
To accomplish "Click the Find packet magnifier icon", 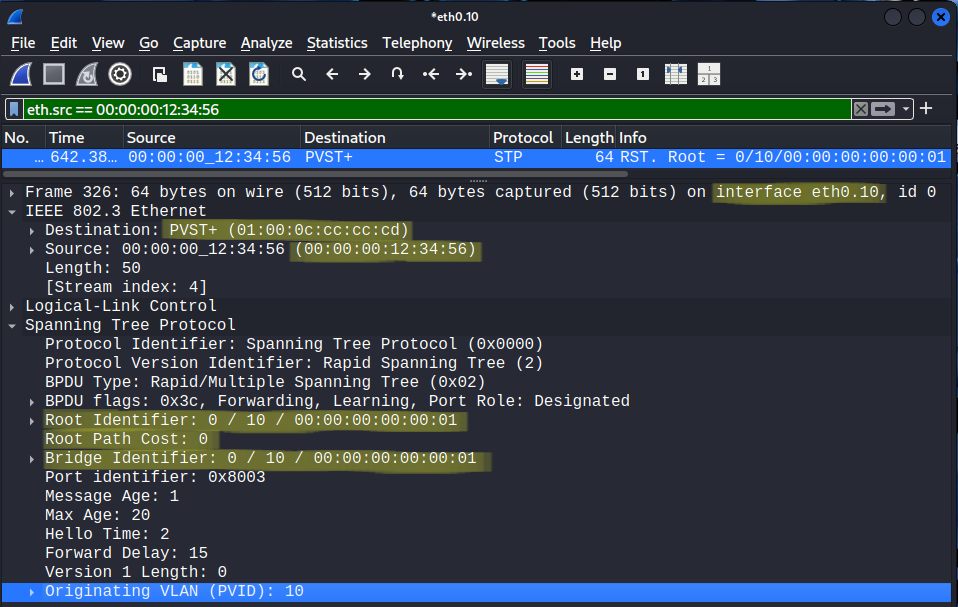I will click(x=298, y=74).
